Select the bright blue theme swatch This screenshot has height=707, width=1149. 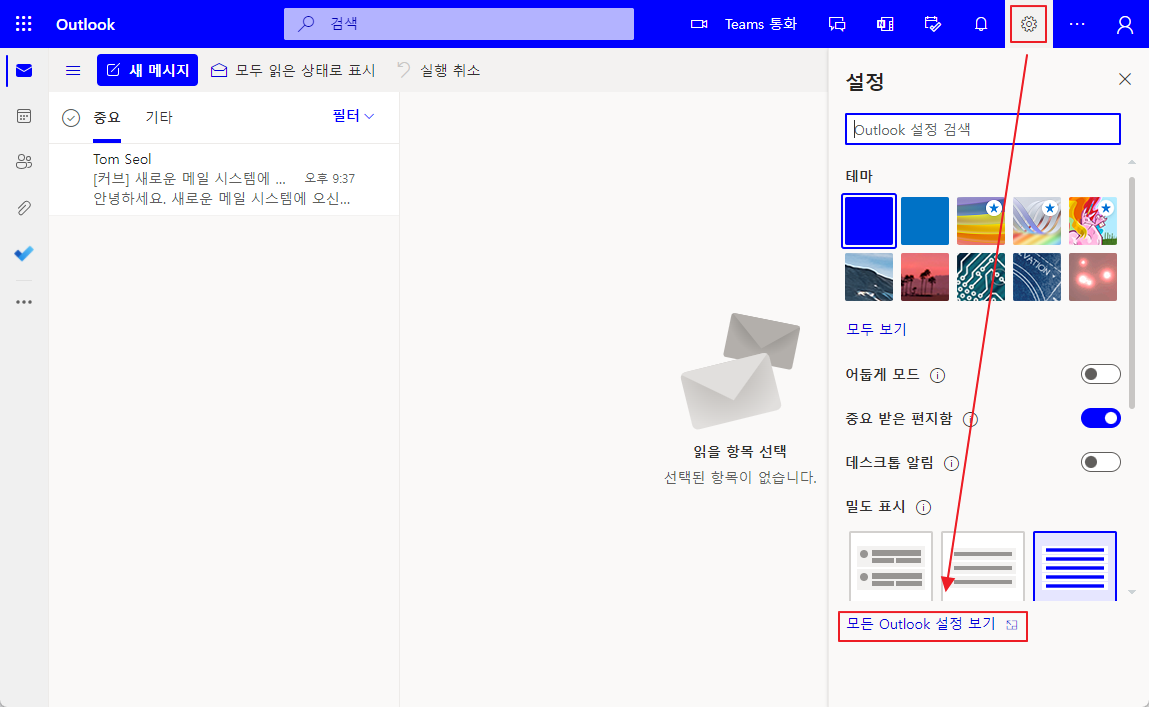coord(868,221)
